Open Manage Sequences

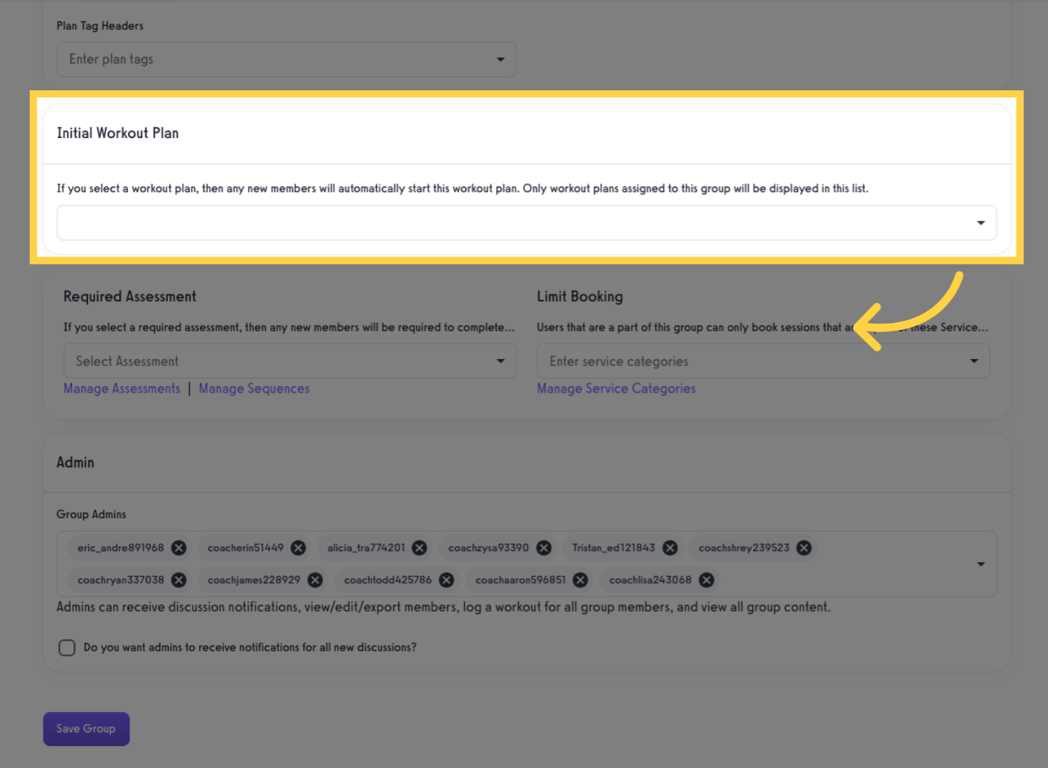tap(254, 388)
